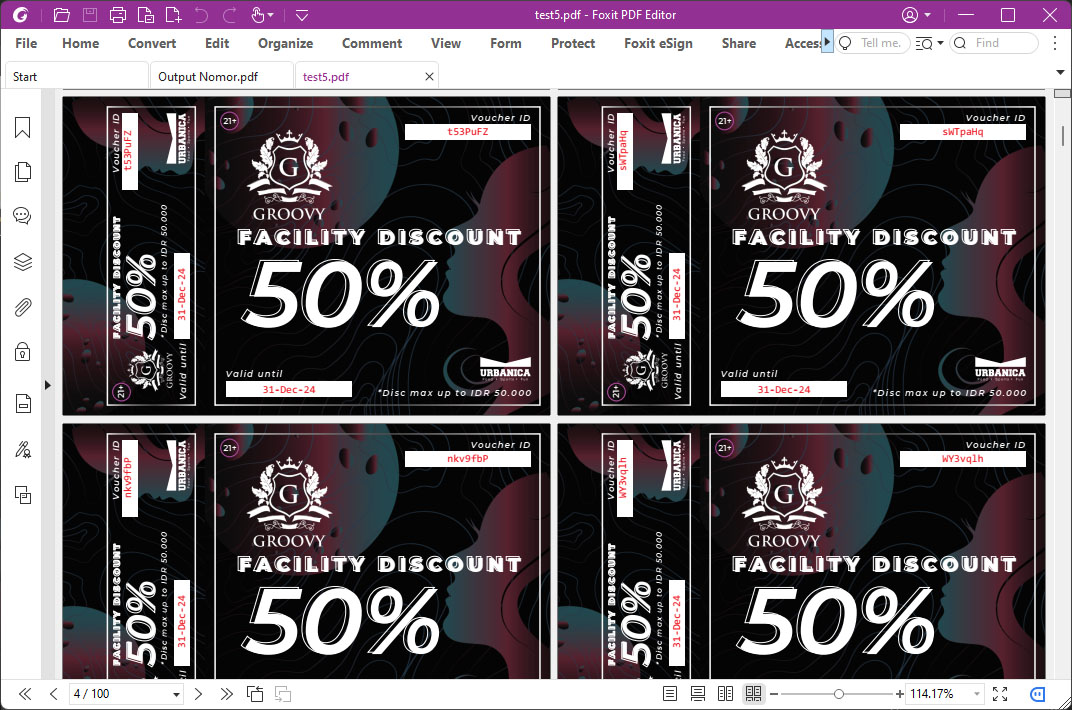Image resolution: width=1072 pixels, height=710 pixels.
Task: Open the Bookmarks panel in the sidebar
Action: coord(22,128)
